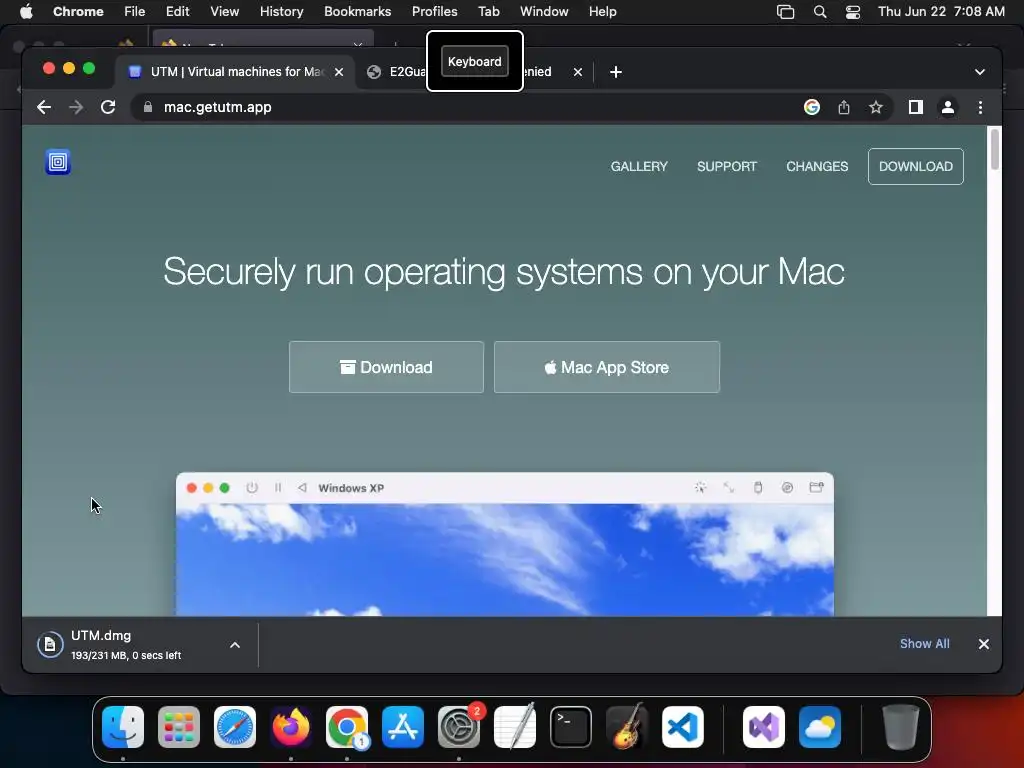Bookmark this page with the star icon

point(876,107)
